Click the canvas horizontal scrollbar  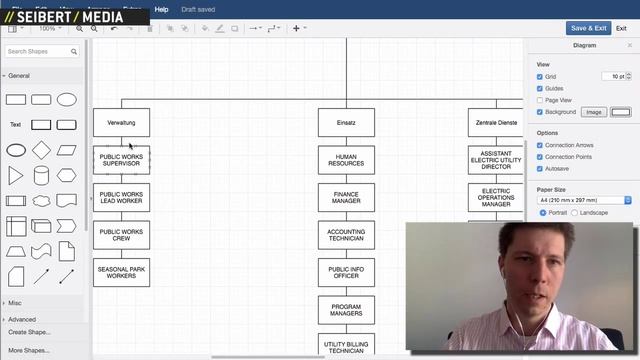pyautogui.click(x=268, y=357)
